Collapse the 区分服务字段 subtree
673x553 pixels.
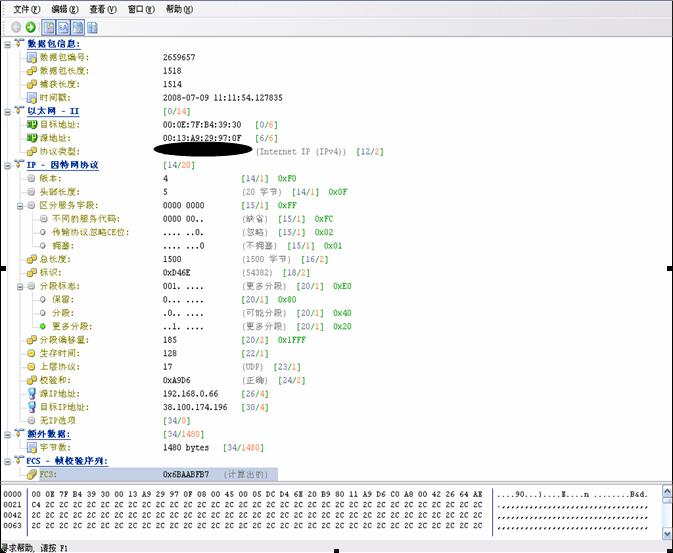tap(20, 205)
